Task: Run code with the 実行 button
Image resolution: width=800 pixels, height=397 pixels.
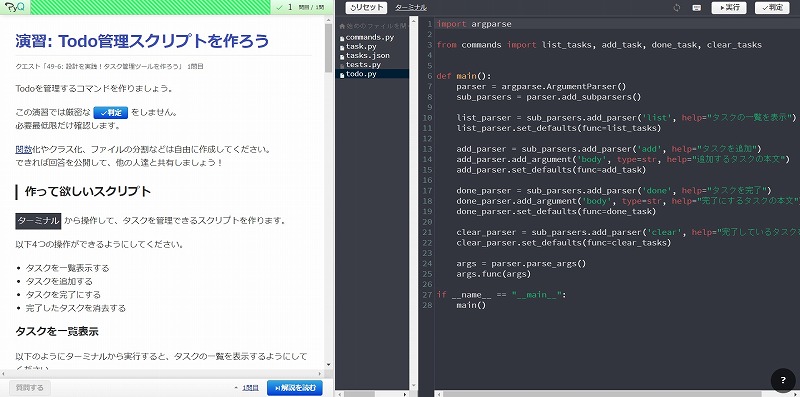Action: (729, 8)
